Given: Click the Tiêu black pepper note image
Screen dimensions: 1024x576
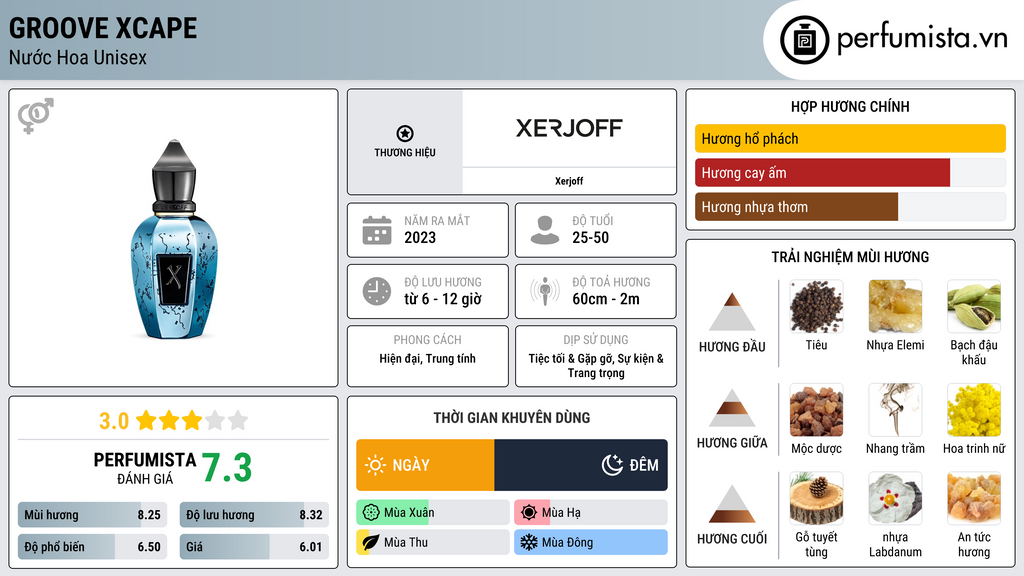Looking at the screenshot, I should tap(816, 306).
